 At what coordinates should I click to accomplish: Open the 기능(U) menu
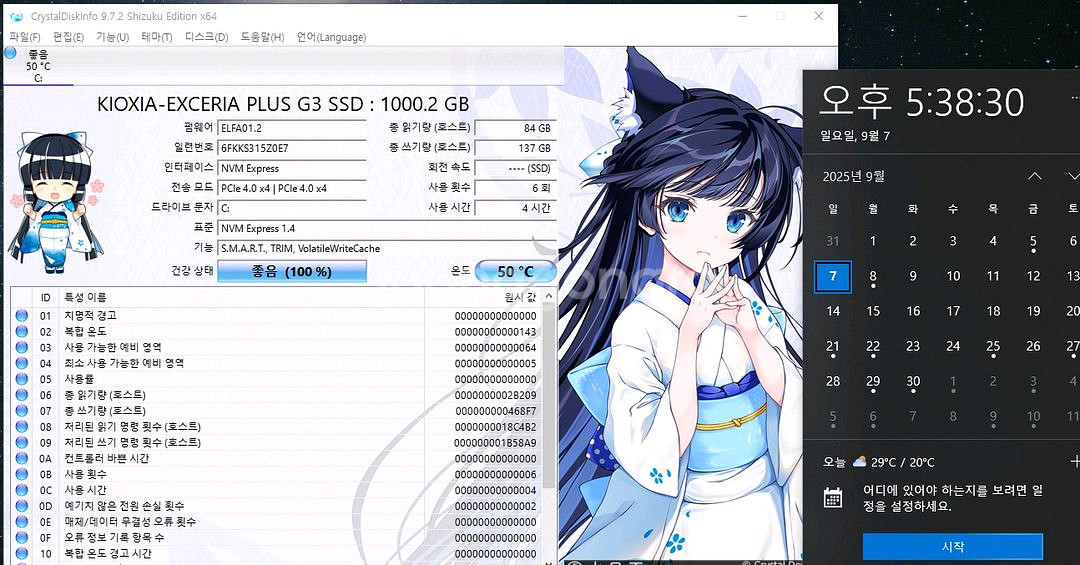112,37
